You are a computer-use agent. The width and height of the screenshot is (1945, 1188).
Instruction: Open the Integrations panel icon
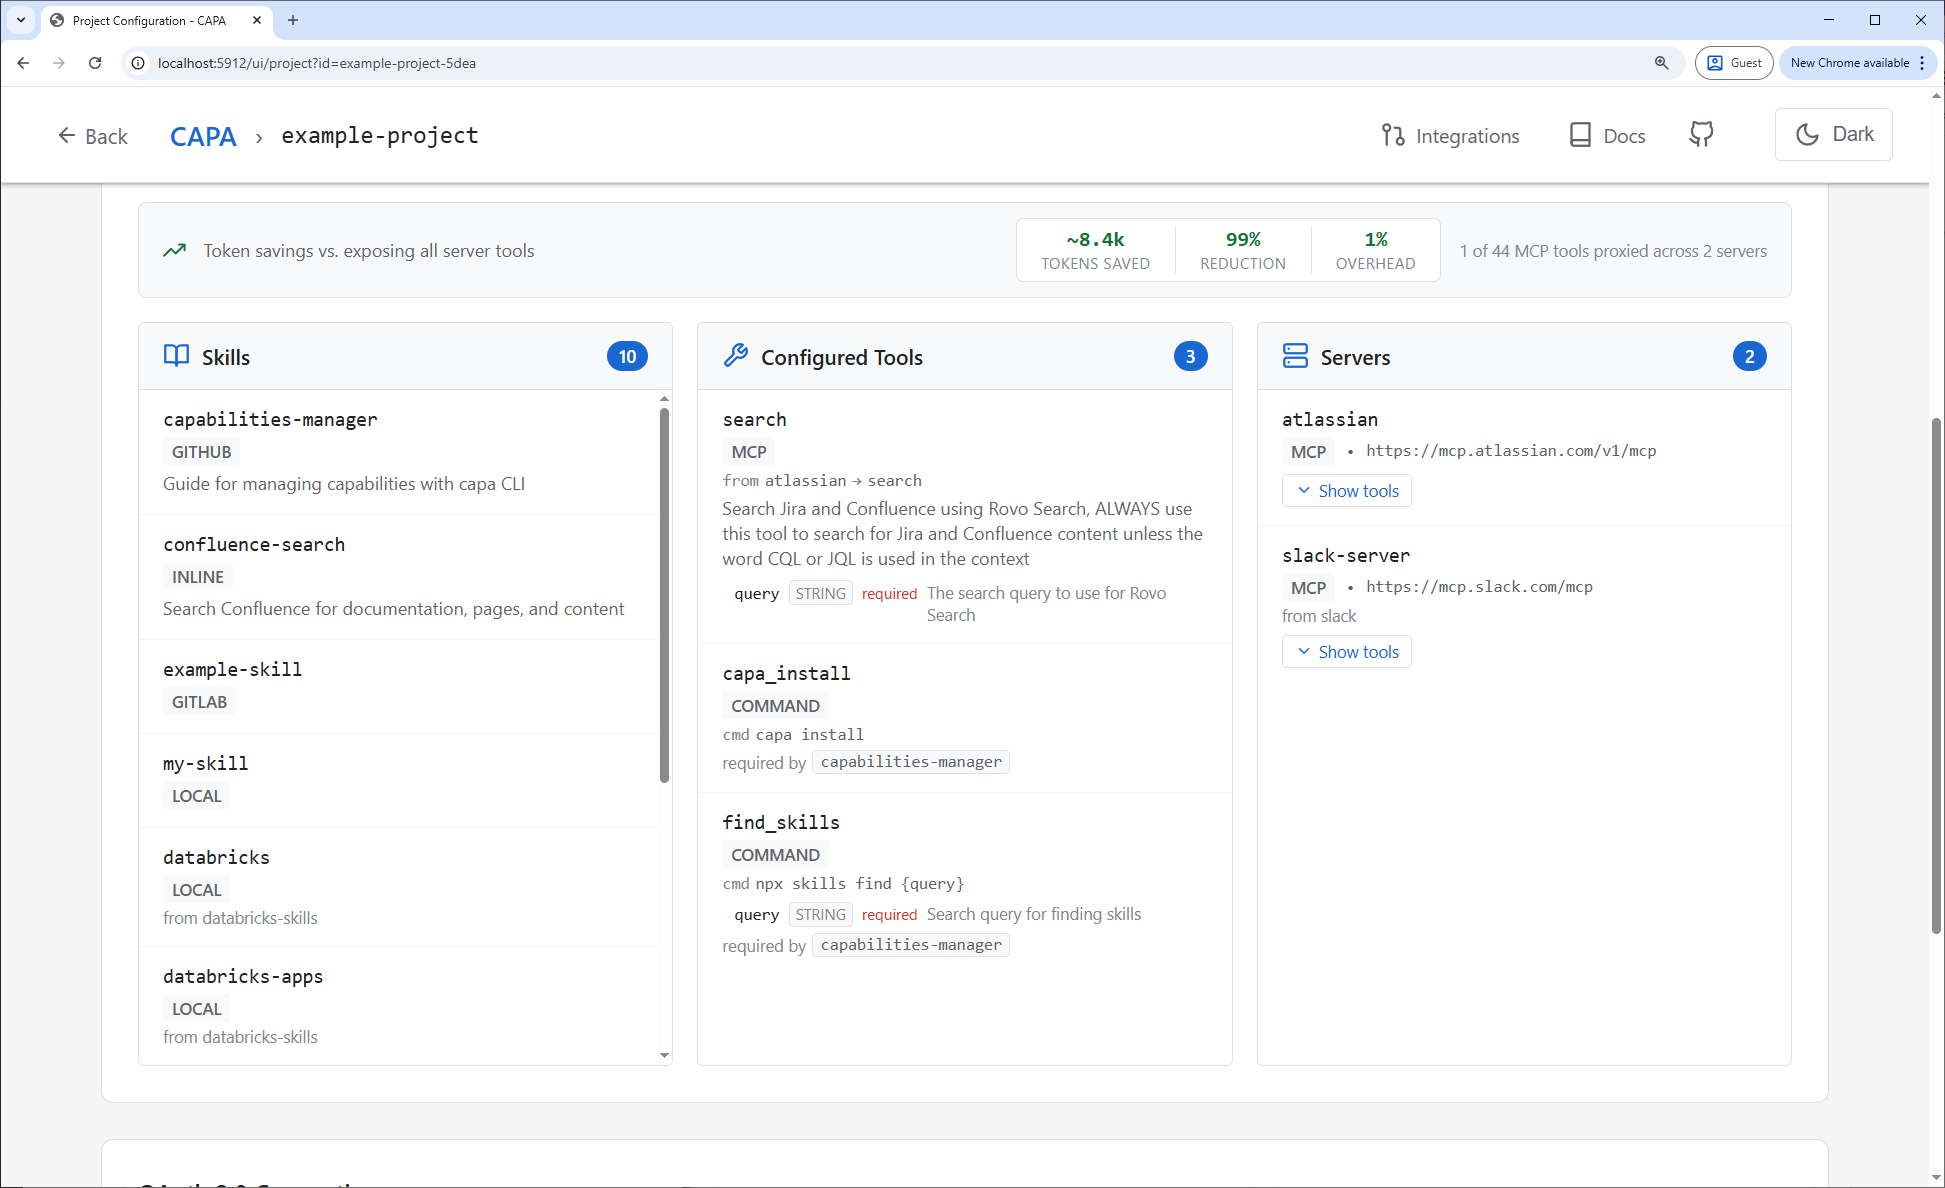[x=1393, y=135]
